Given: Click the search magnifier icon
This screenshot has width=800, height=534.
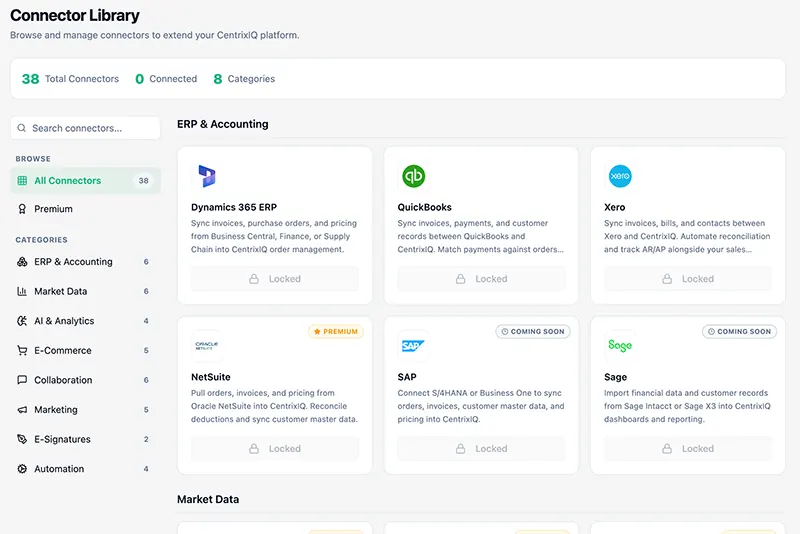Looking at the screenshot, I should (21, 128).
